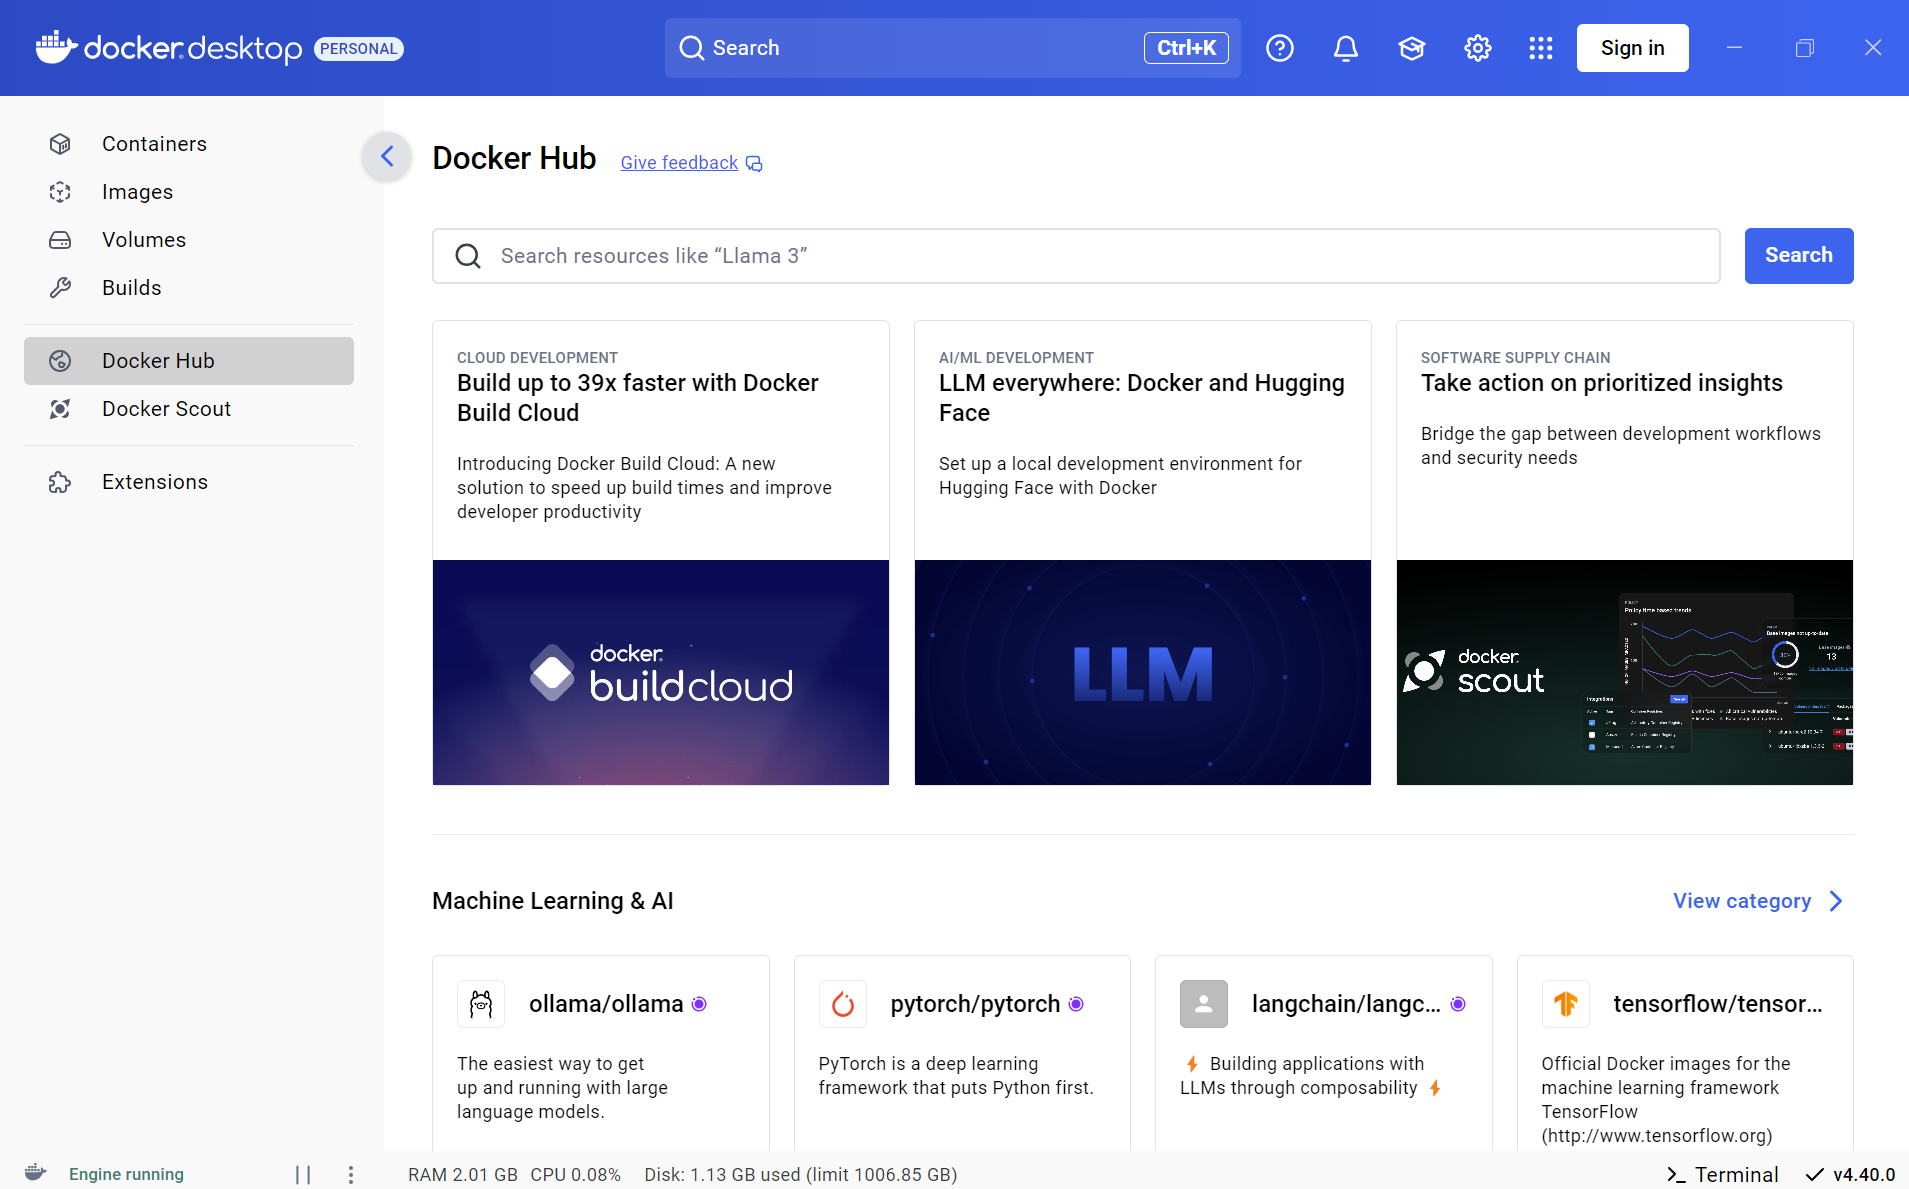Open the Learning Center graduation cap icon
Viewport: 1909px width, 1189px height.
coord(1412,47)
